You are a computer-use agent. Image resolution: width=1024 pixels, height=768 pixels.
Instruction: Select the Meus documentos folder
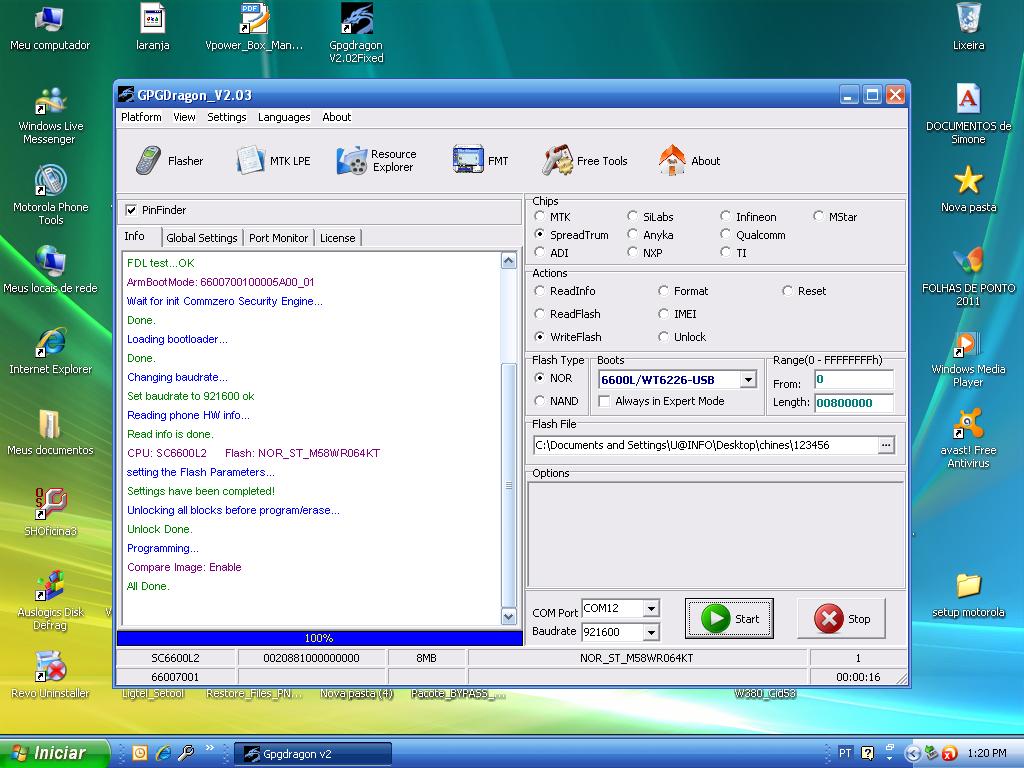pyautogui.click(x=50, y=432)
